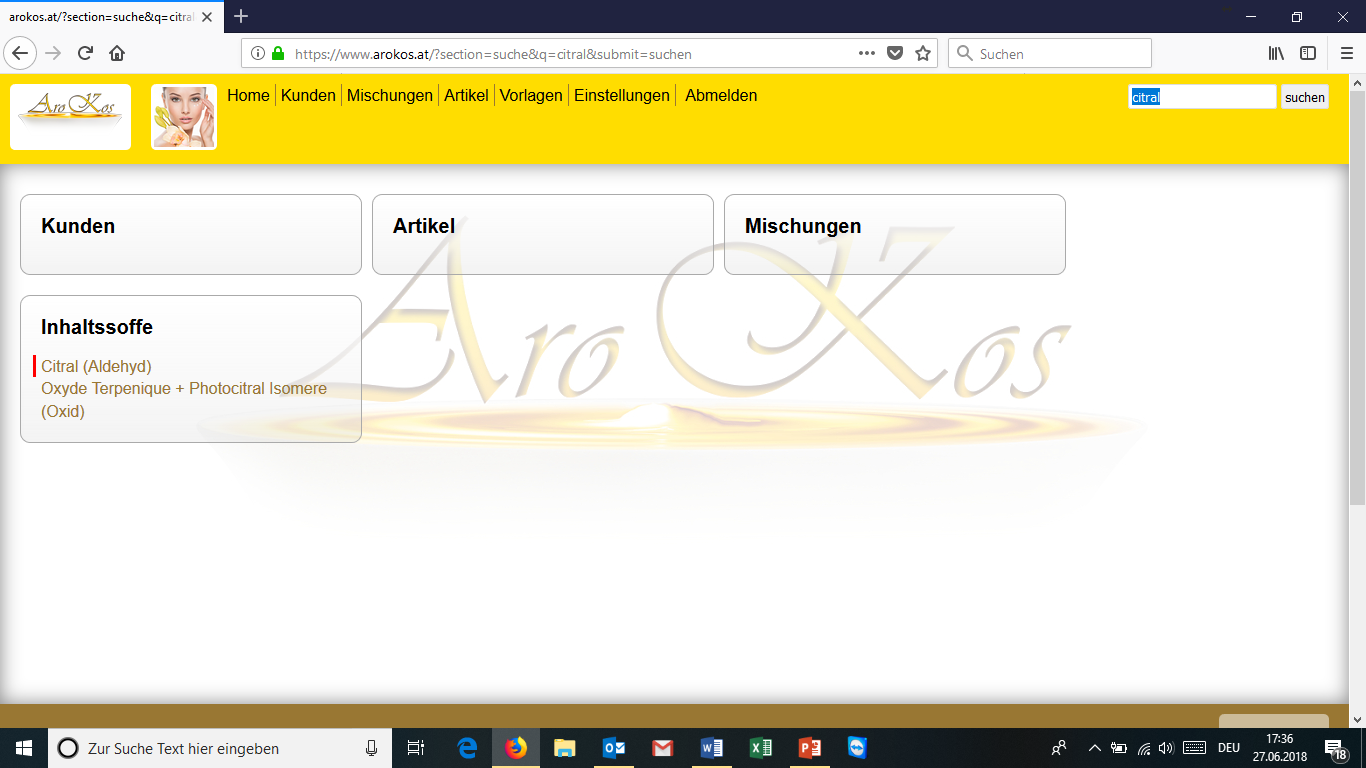Switch to Firefox in the taskbar

pyautogui.click(x=516, y=748)
